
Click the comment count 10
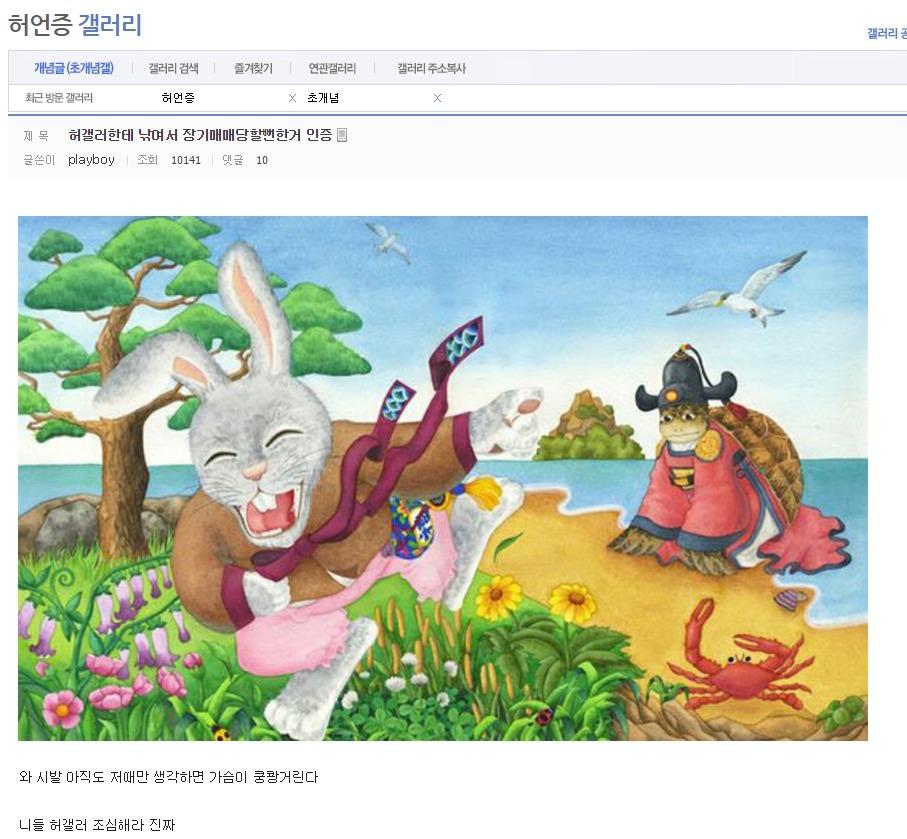[x=262, y=160]
